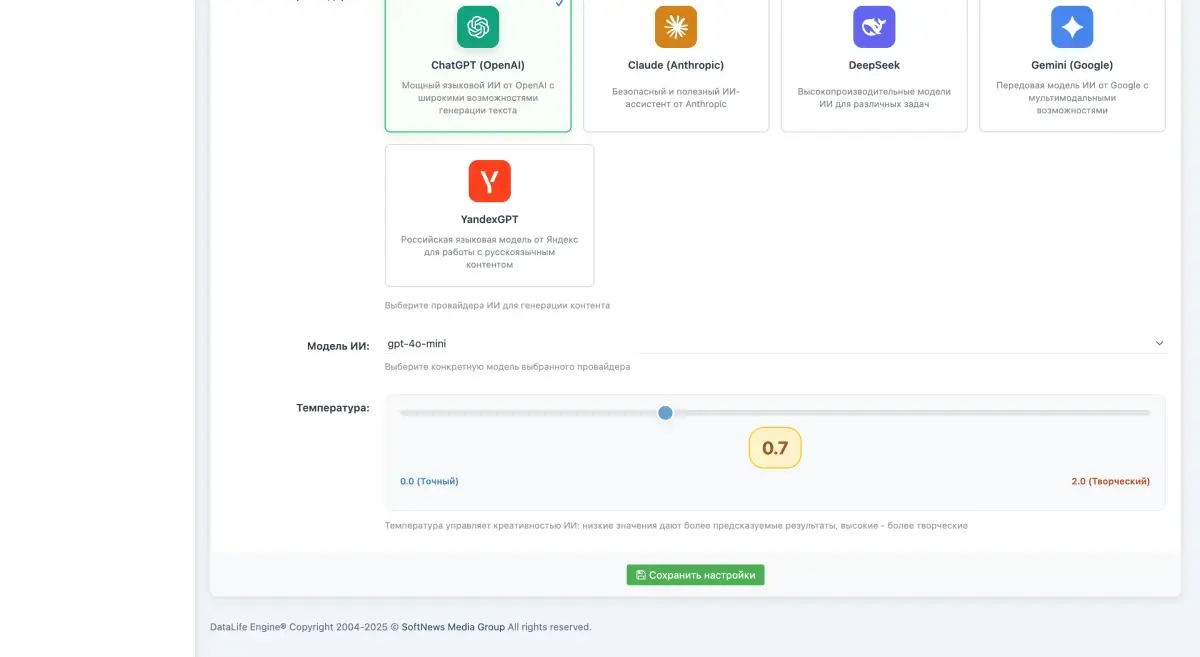This screenshot has height=657, width=1200.
Task: Open the Модель ИИ dropdown showing gpt-4o-mini
Action: [x=775, y=343]
